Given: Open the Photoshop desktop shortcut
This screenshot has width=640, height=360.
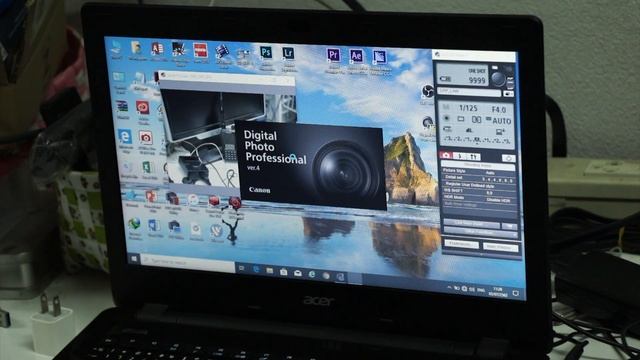Looking at the screenshot, I should point(266,53).
